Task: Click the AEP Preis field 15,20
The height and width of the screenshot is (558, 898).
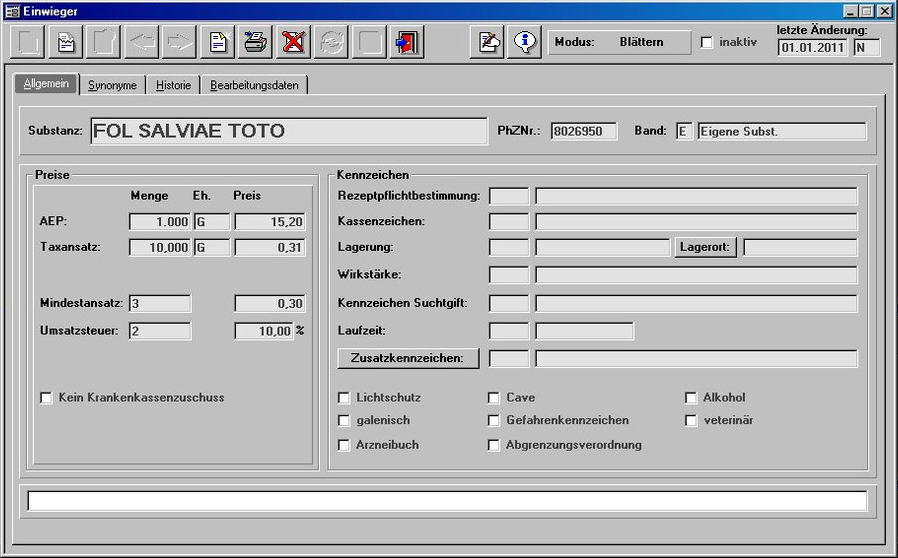Action: [270, 222]
